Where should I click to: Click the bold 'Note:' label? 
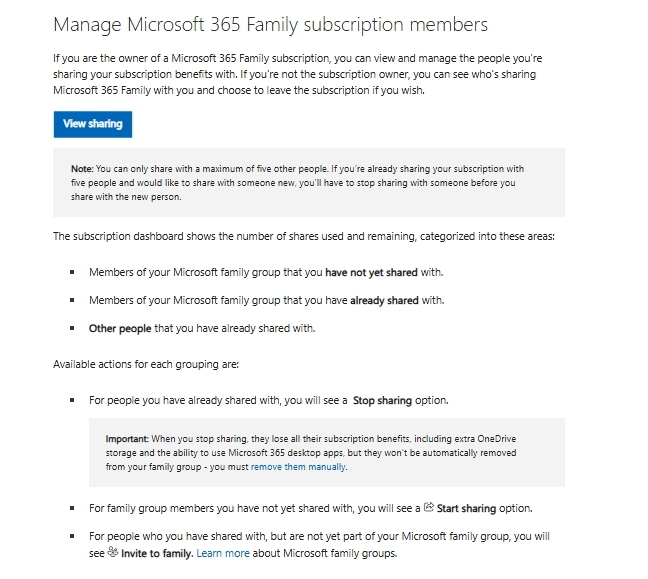point(81,169)
